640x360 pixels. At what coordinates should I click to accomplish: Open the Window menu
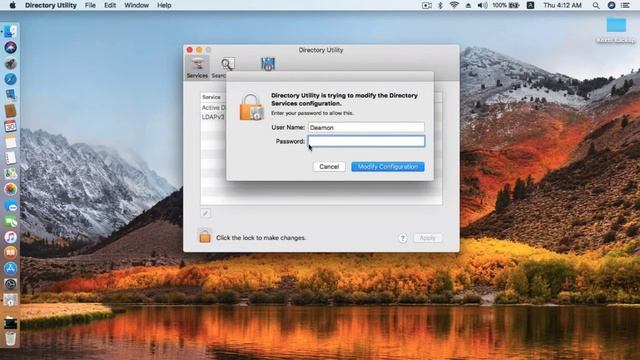coord(136,5)
